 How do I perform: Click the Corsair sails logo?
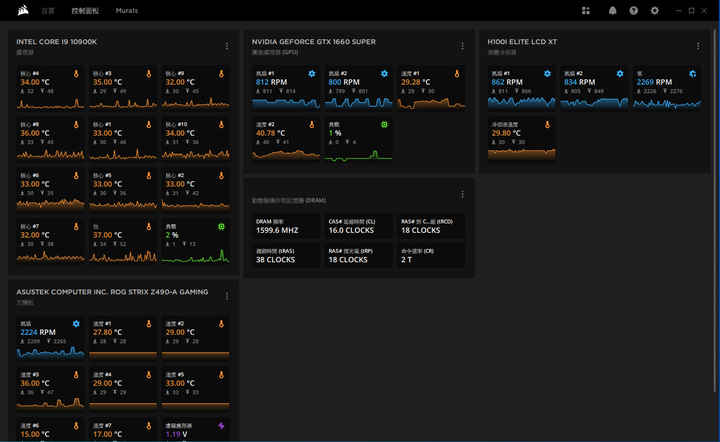click(23, 10)
